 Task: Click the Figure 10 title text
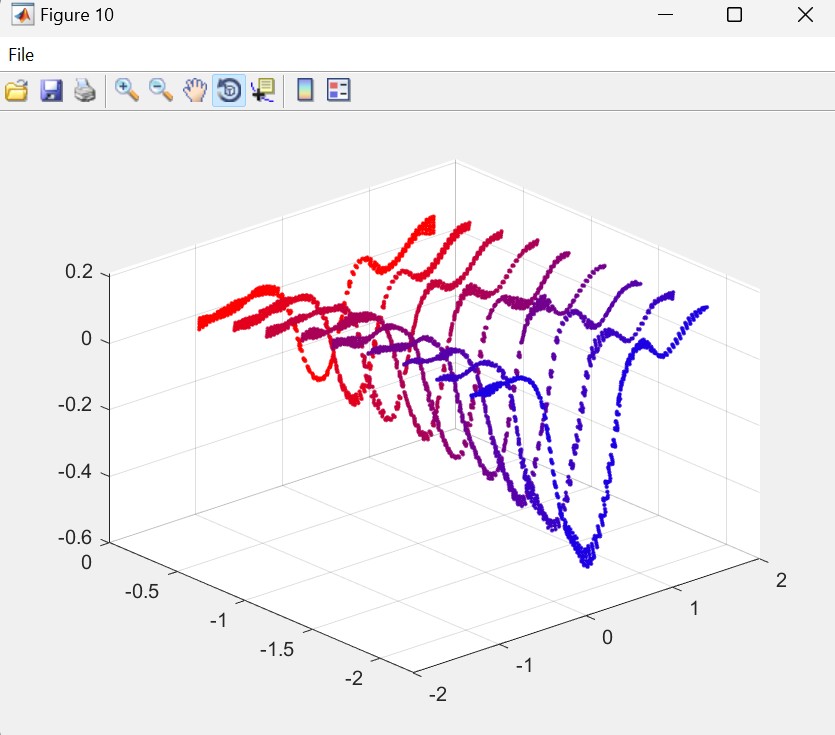coord(76,15)
